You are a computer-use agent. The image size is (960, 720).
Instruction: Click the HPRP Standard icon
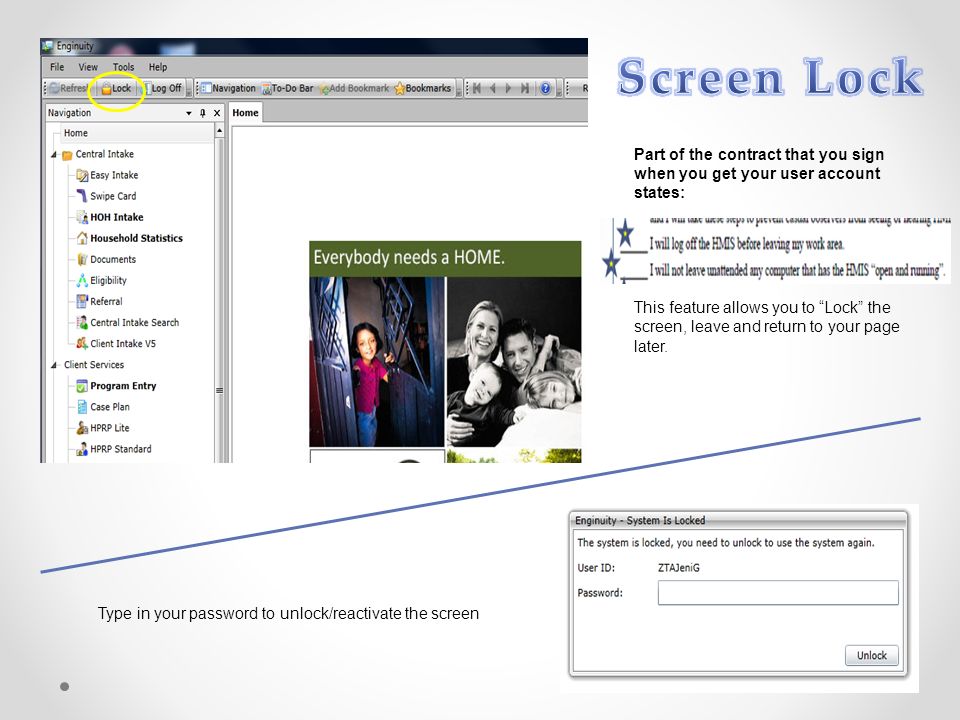coord(82,449)
